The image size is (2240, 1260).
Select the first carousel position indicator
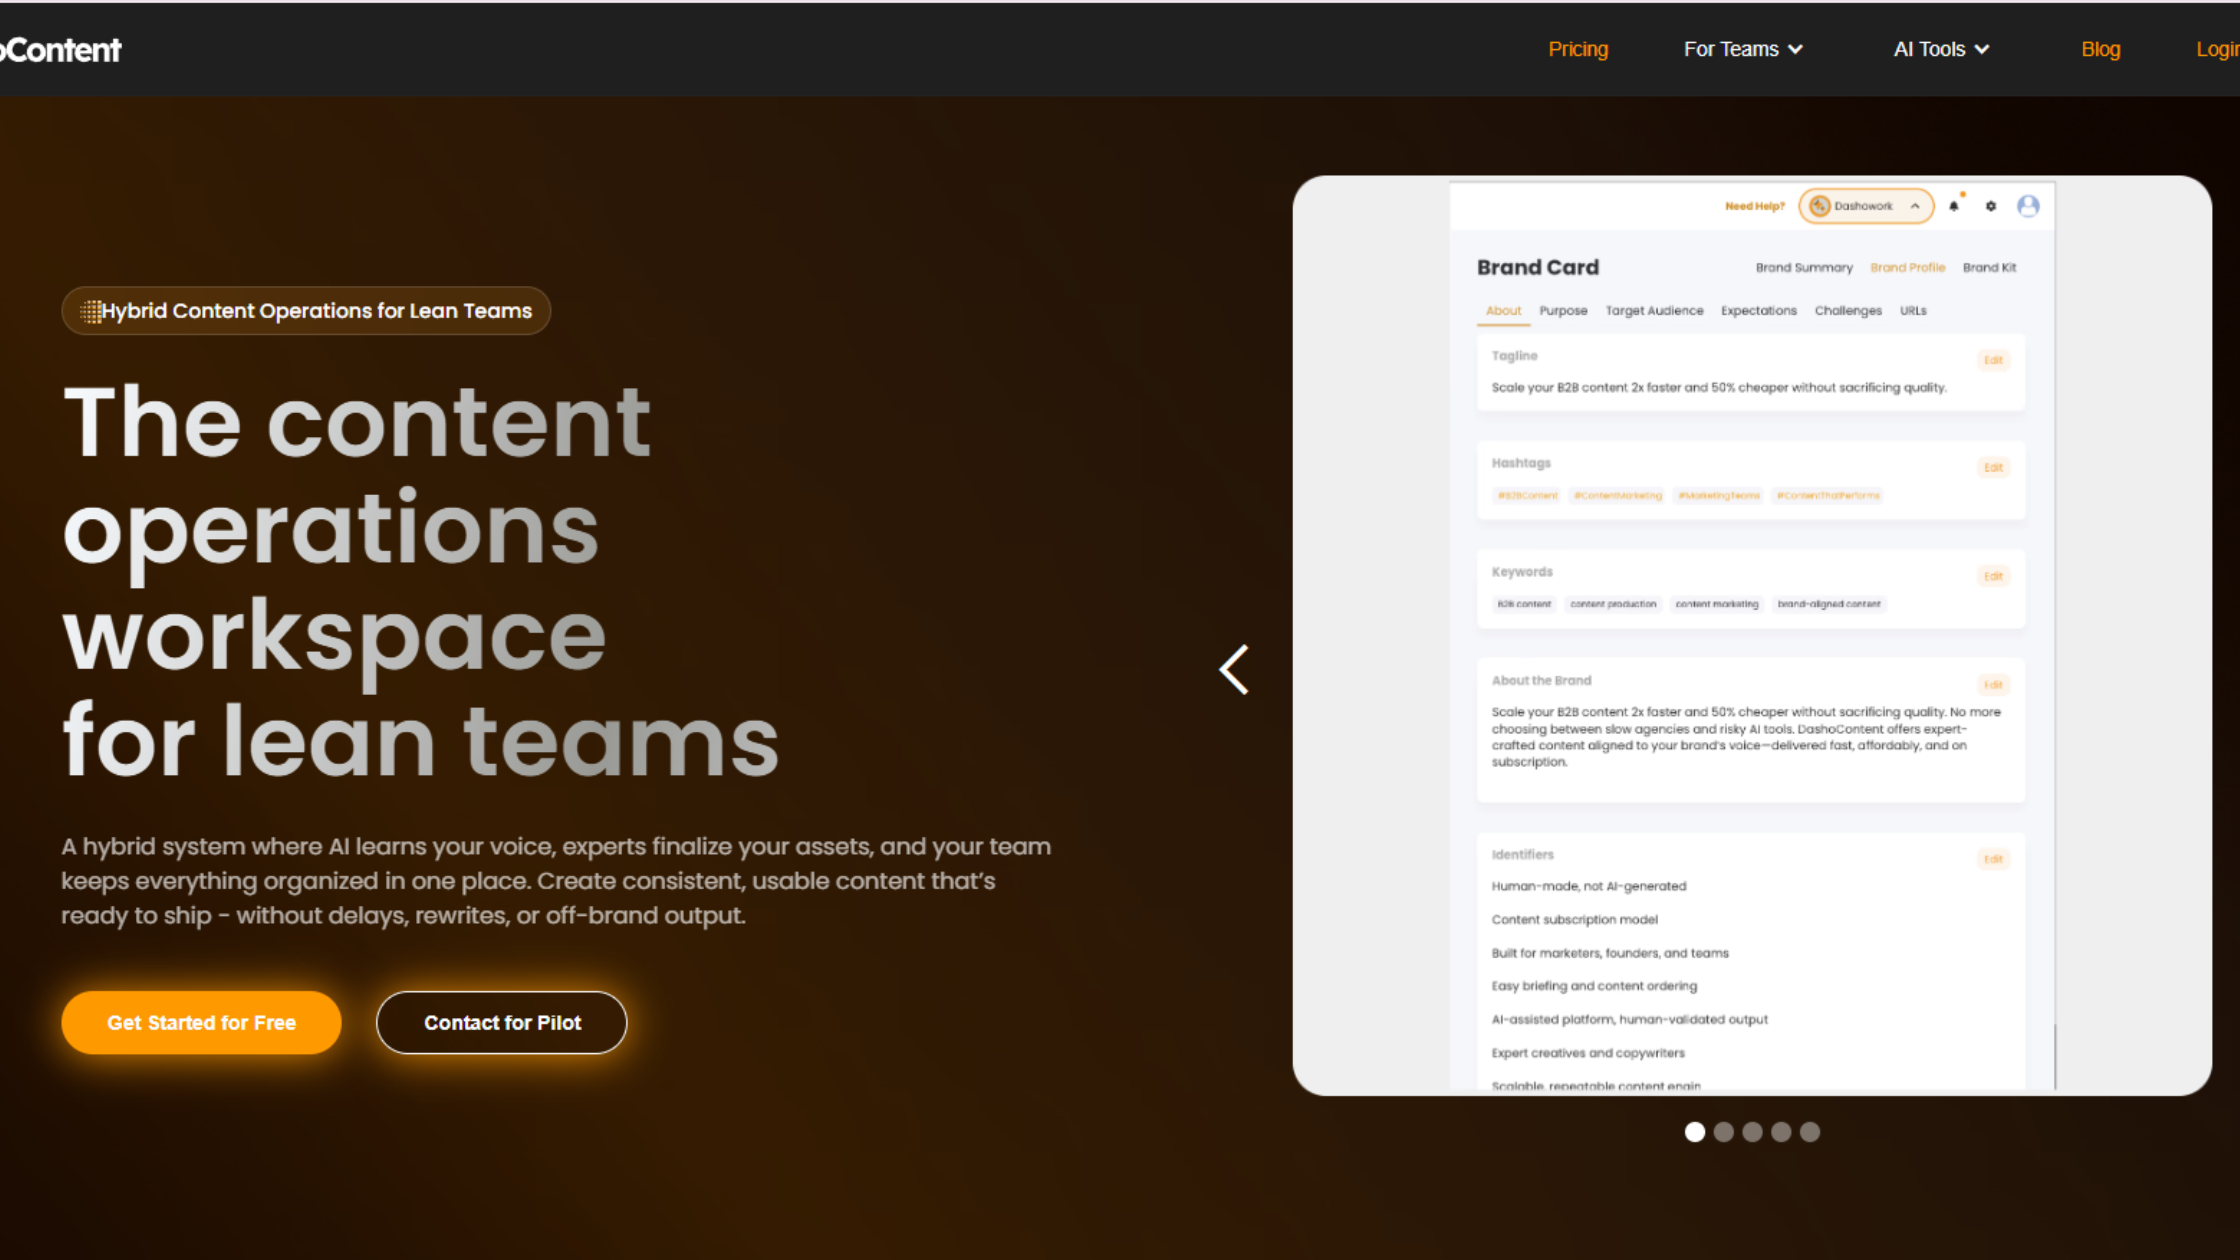1694,1132
